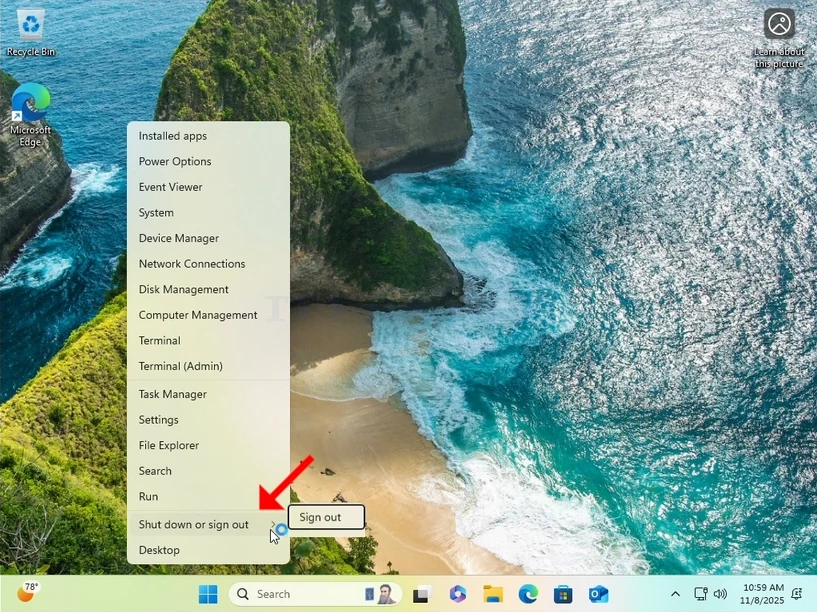Open the Run menu entry
Viewport: 817px width, 612px height.
(208, 496)
